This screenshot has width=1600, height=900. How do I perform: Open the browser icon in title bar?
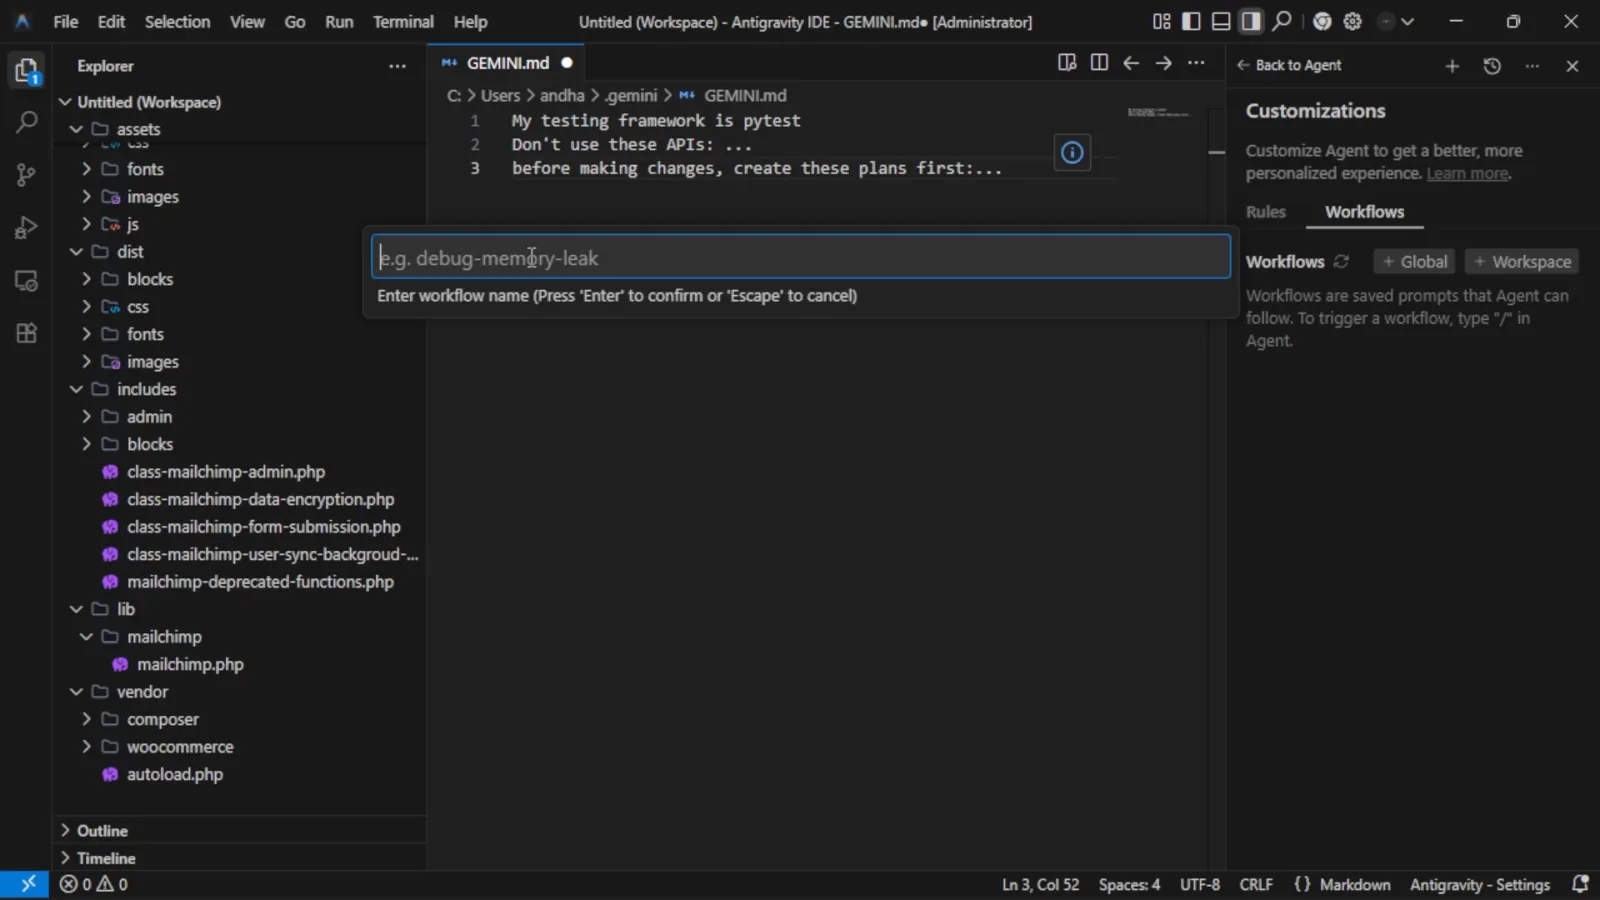pos(1322,21)
